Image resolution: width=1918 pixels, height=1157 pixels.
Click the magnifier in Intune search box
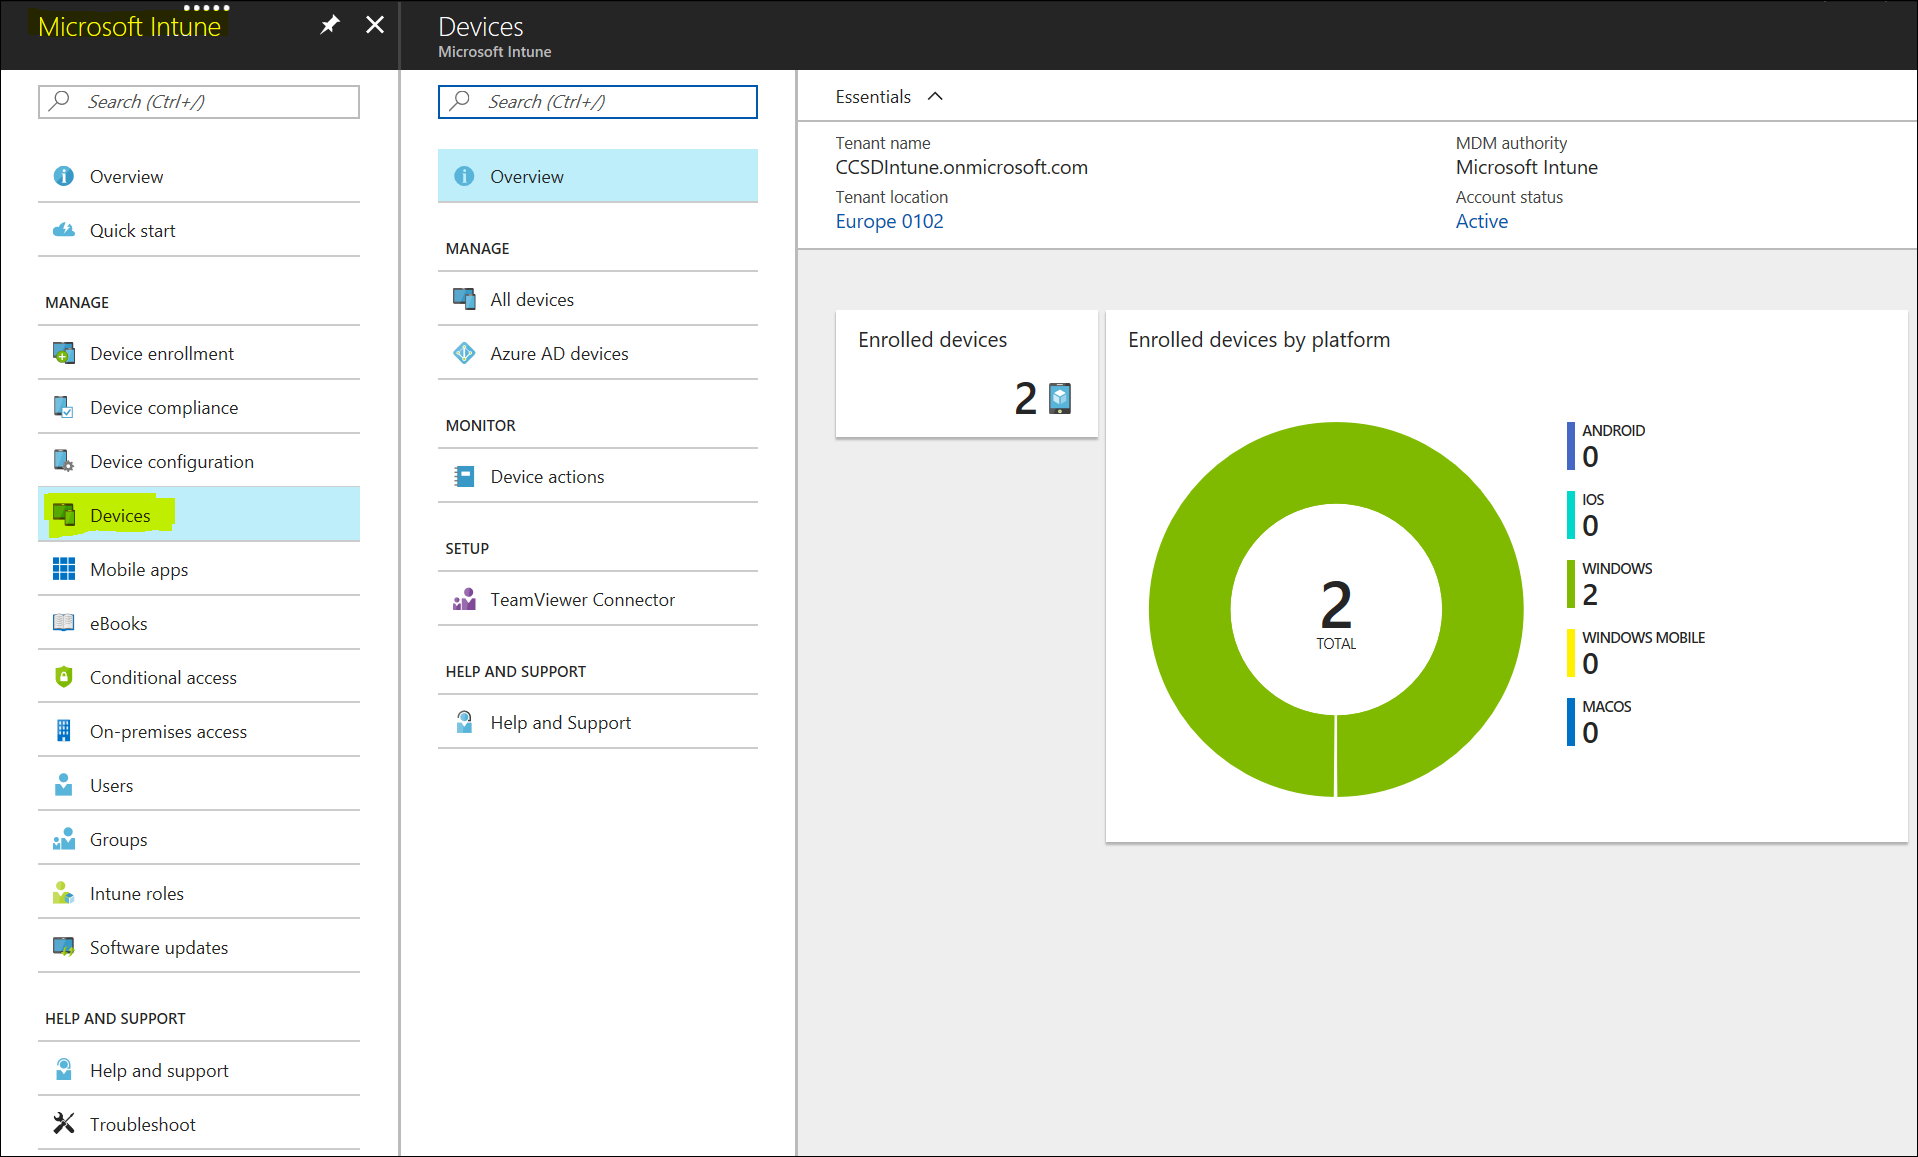pyautogui.click(x=60, y=101)
